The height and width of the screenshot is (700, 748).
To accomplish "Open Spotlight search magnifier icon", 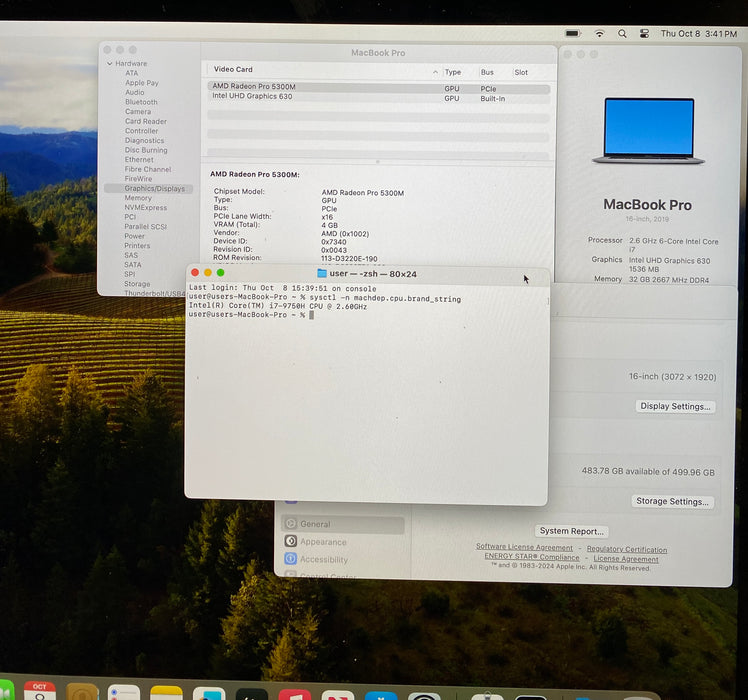I will click(x=622, y=34).
